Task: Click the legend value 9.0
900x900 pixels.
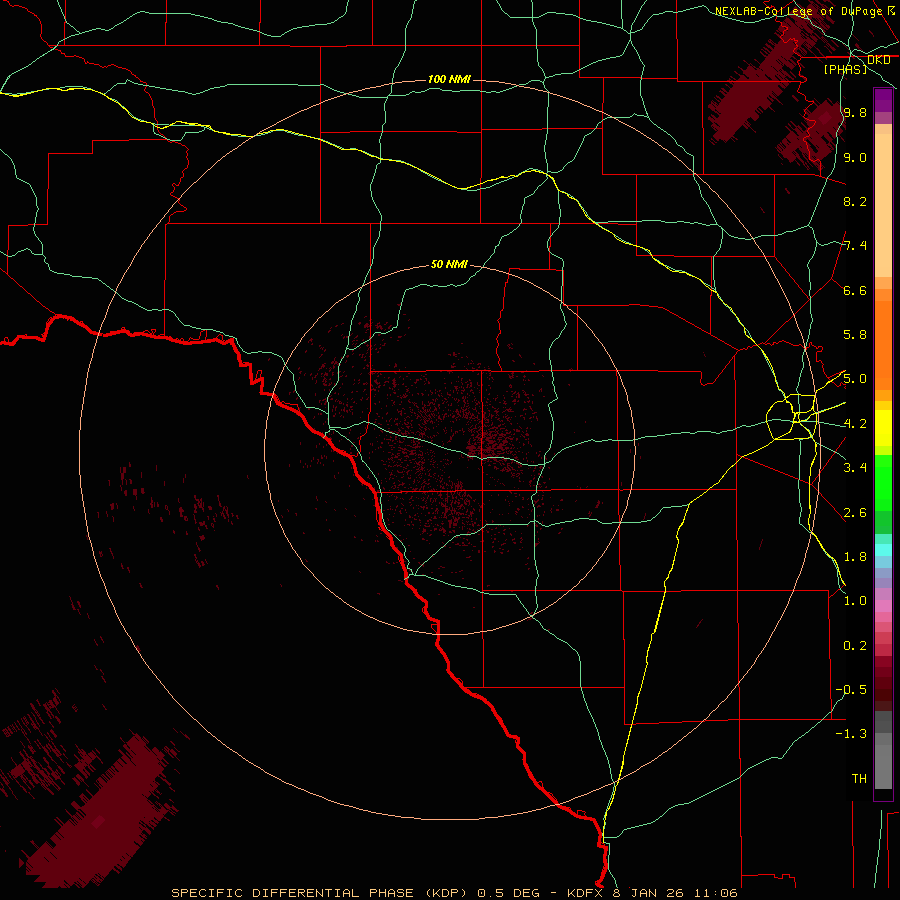Action: tap(855, 157)
